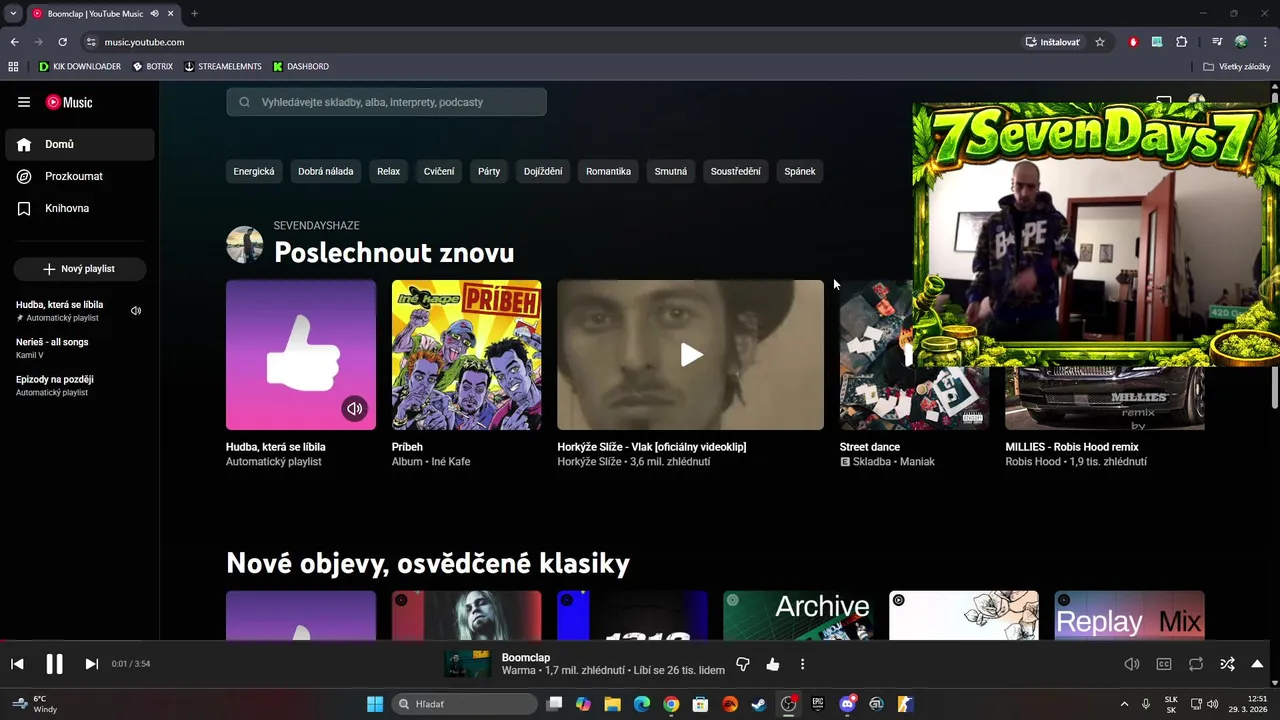The image size is (1280, 720).
Task: Select the Soustředění mood chip
Action: tap(736, 171)
